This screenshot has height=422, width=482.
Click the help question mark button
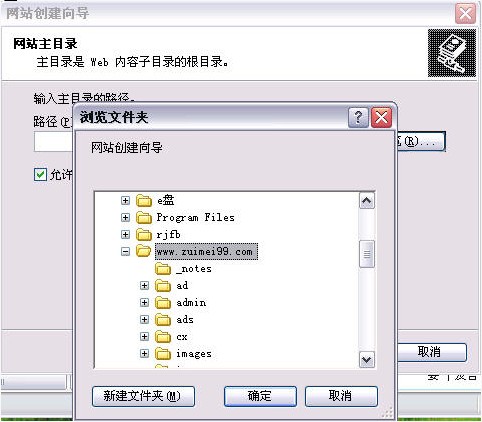(x=358, y=117)
